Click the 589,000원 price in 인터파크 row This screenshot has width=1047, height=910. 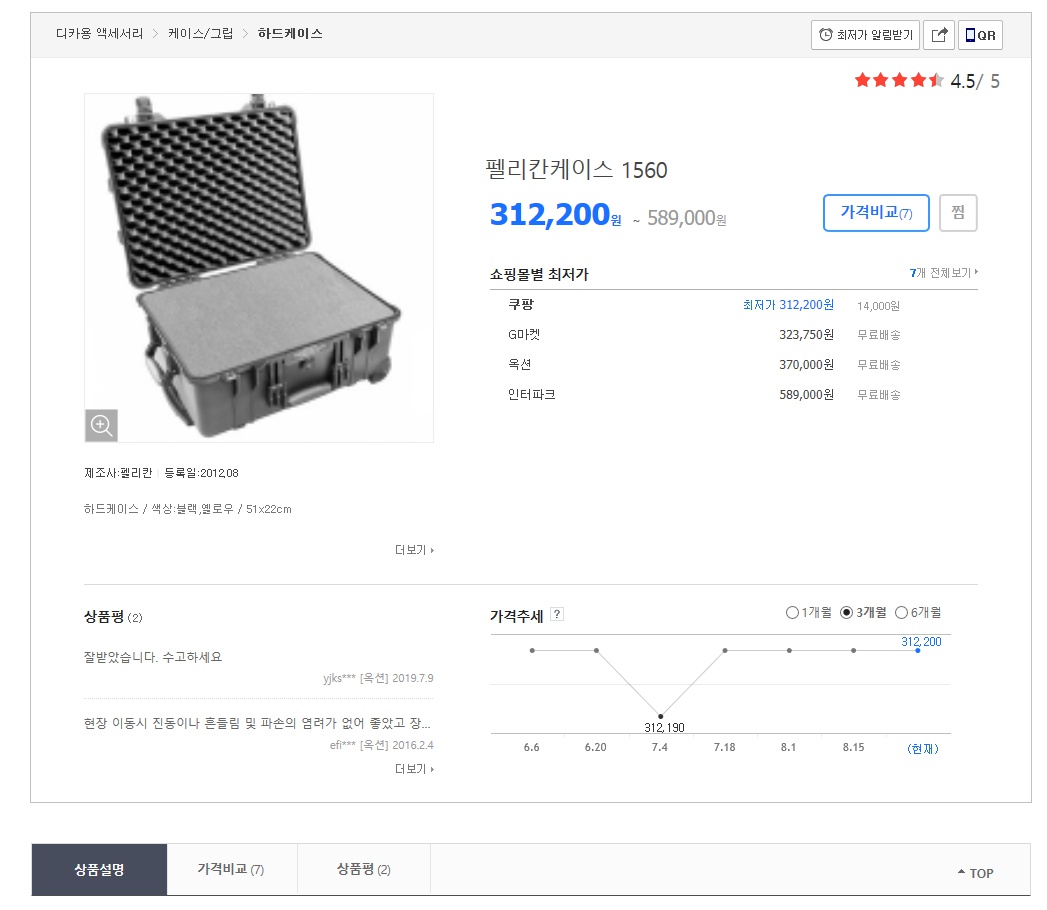[x=807, y=395]
